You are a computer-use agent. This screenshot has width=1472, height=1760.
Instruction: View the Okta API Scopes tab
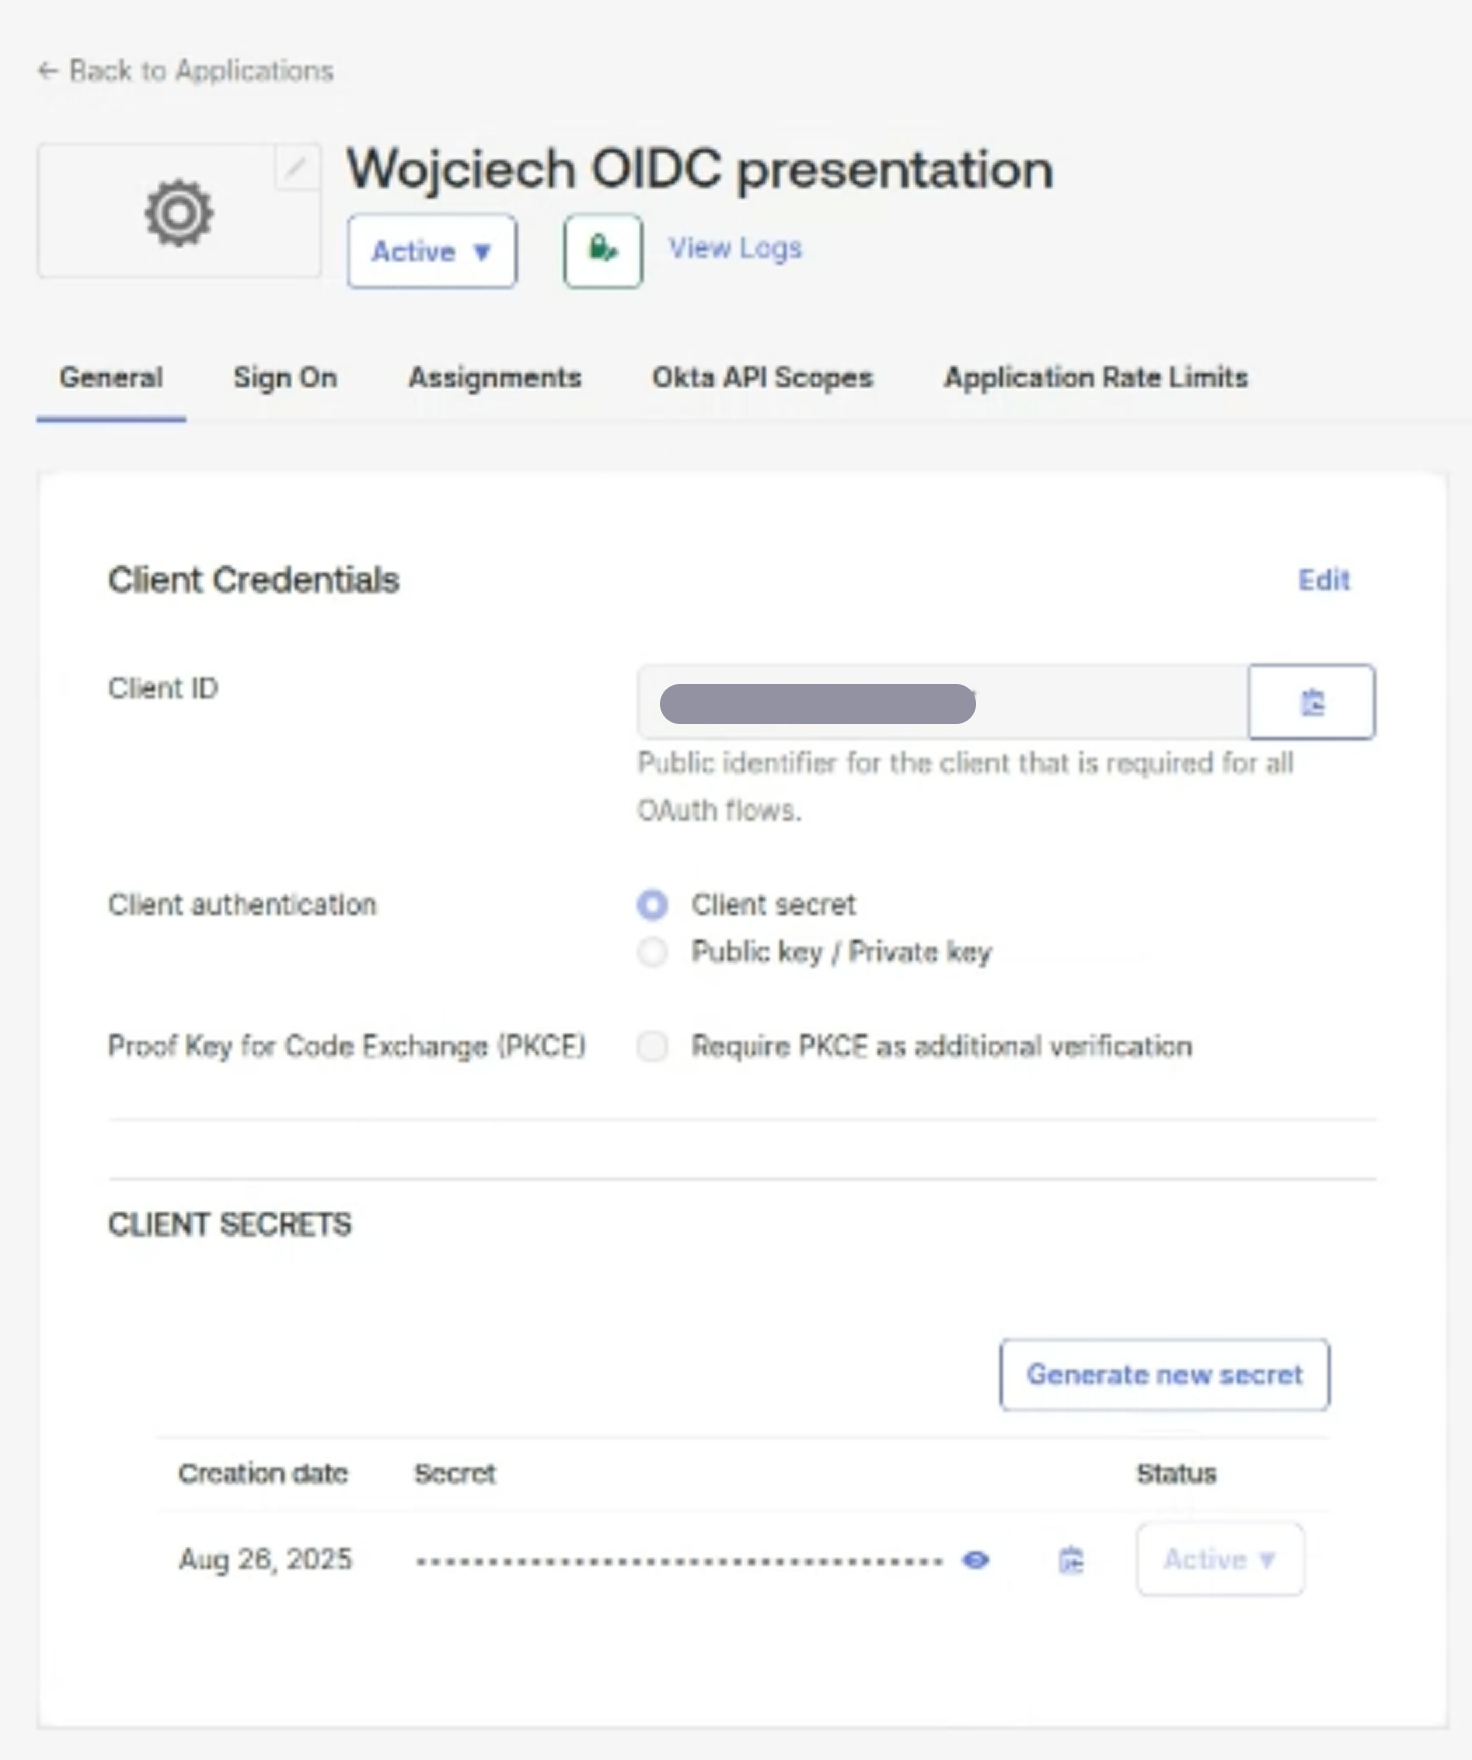[761, 377]
